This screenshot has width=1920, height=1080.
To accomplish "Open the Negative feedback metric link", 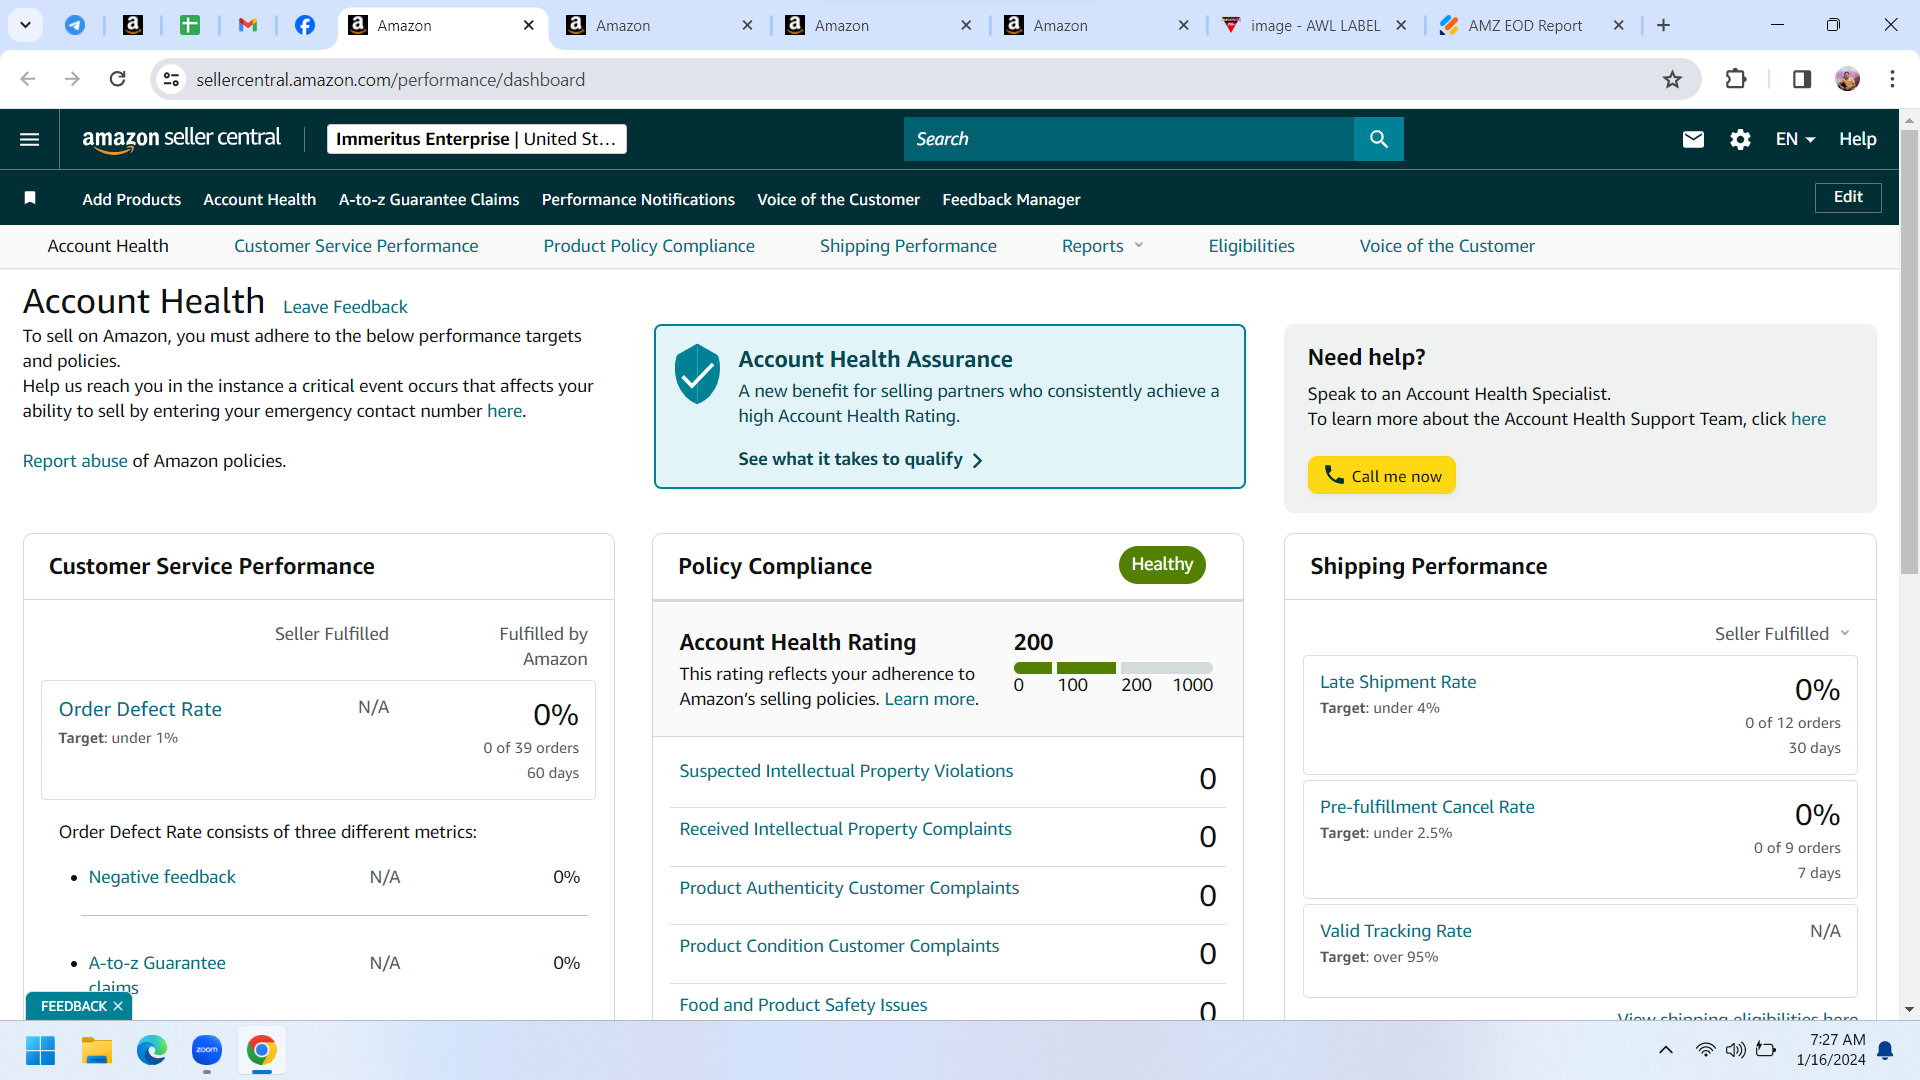I will click(162, 877).
